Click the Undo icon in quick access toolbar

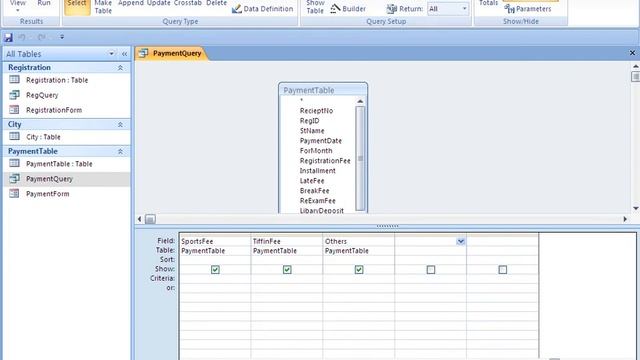pyautogui.click(x=22, y=37)
